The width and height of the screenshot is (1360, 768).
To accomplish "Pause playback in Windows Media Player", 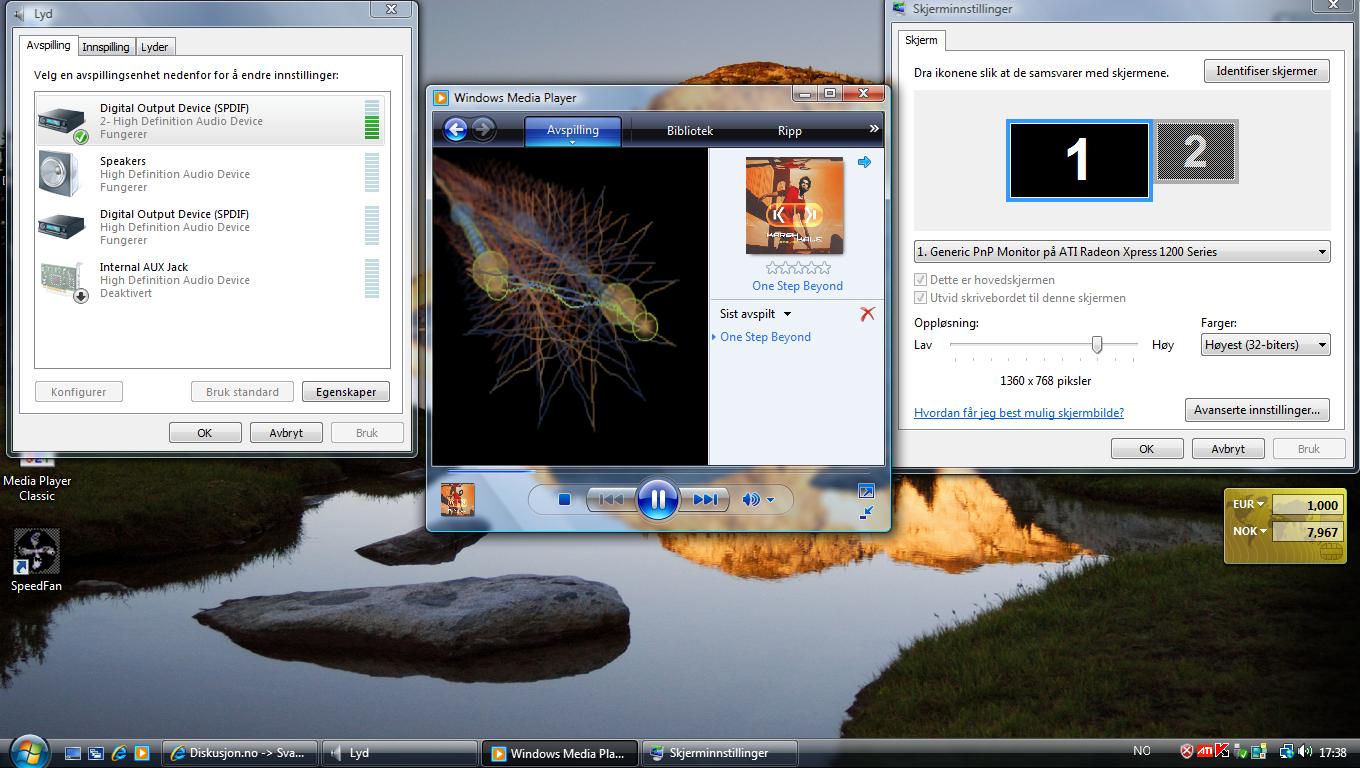I will coord(657,498).
